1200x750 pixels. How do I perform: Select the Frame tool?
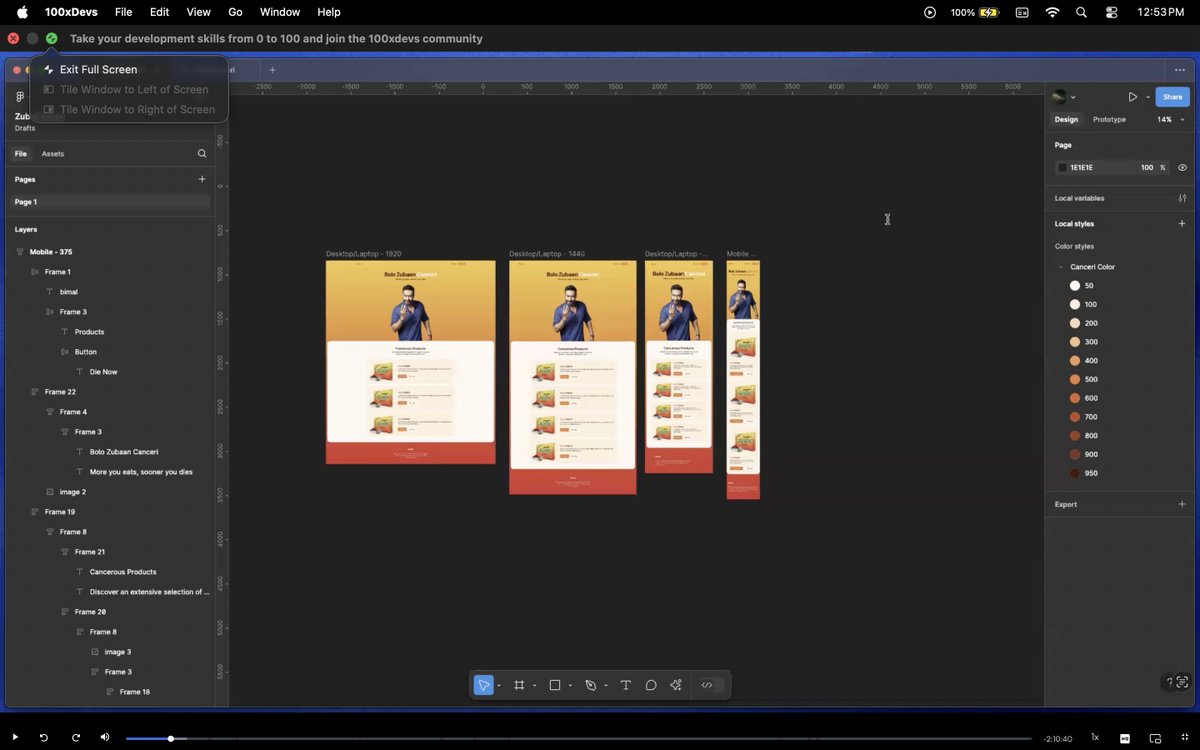(x=519, y=685)
